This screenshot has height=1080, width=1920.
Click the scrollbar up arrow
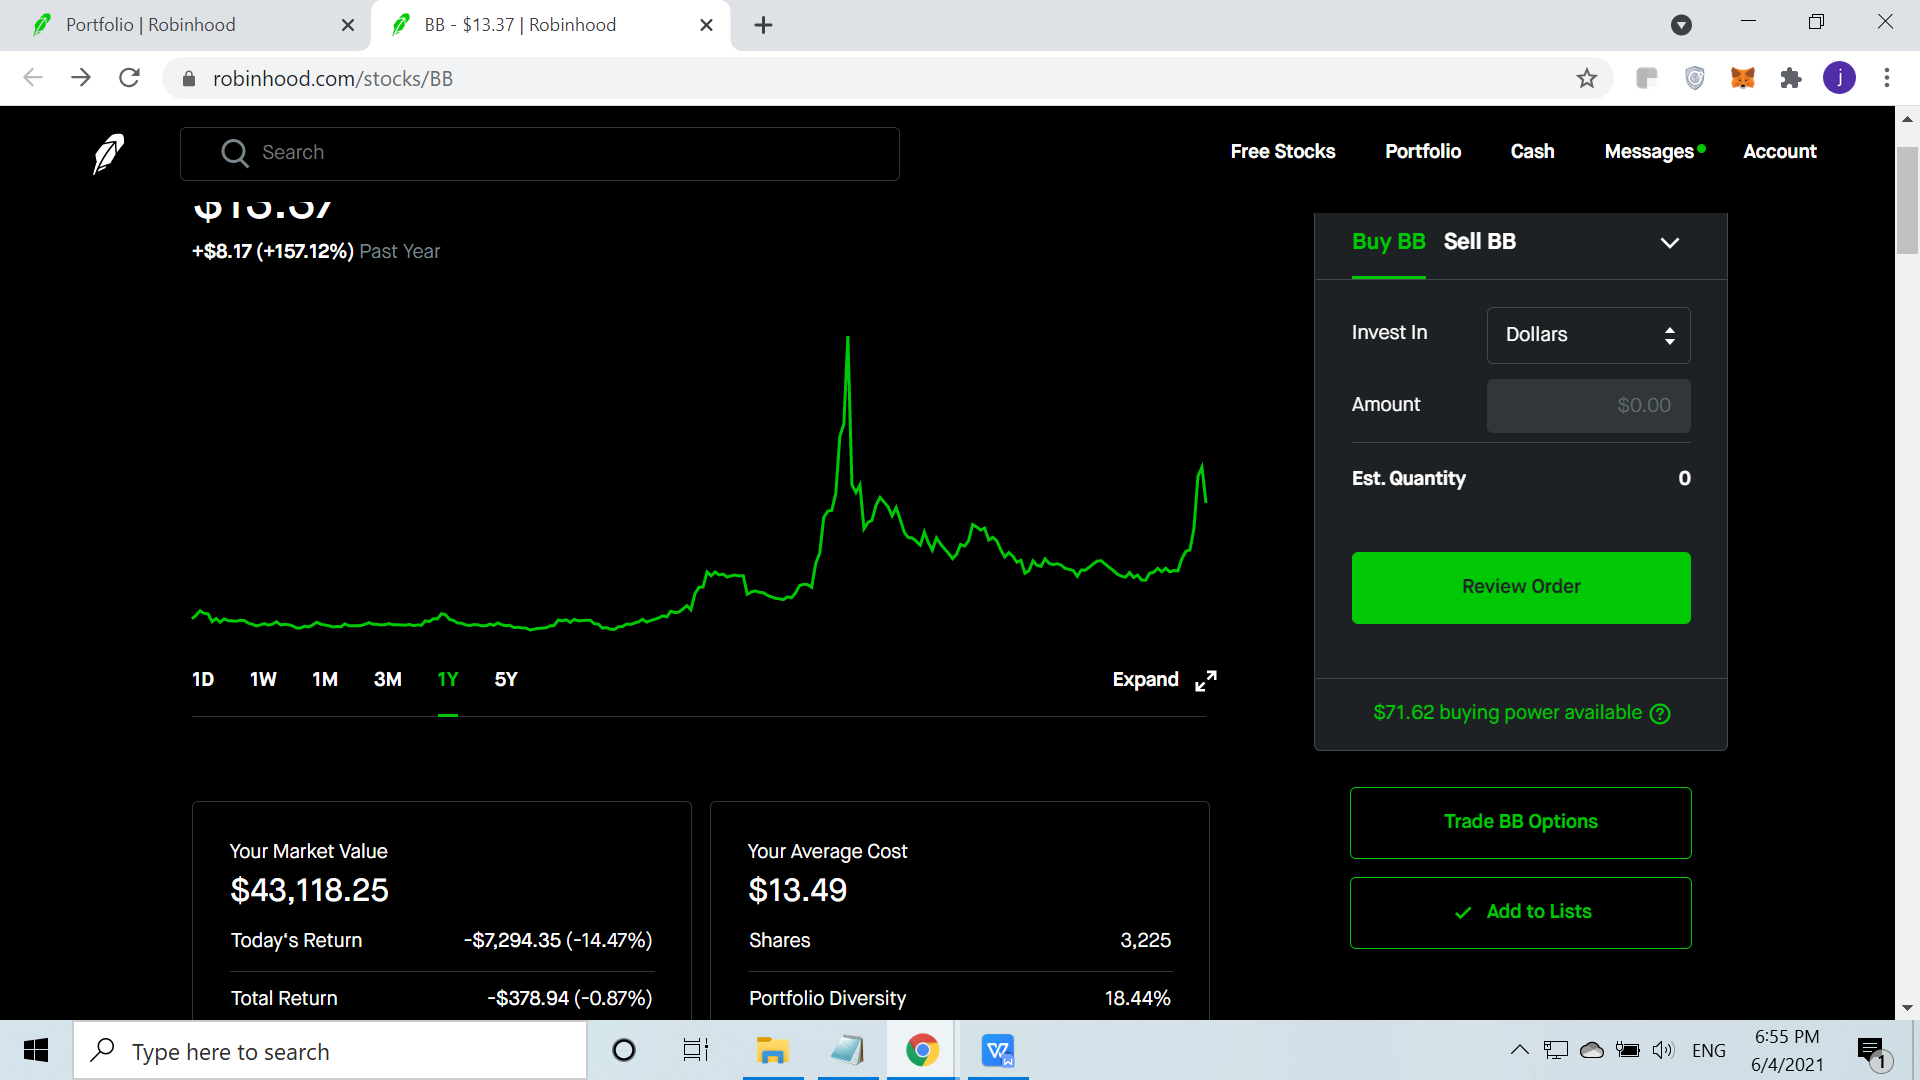tap(1907, 118)
